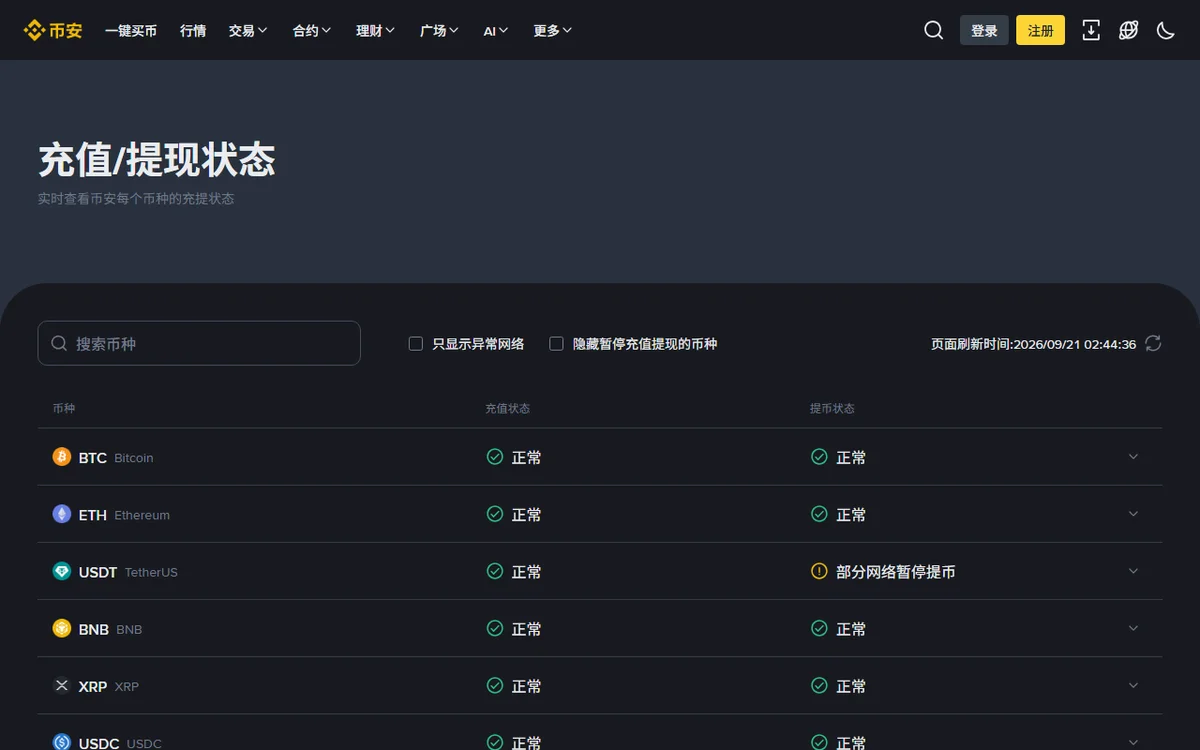Refresh page status with refresh icon
Screen dimensions: 1200x750
point(1153,343)
